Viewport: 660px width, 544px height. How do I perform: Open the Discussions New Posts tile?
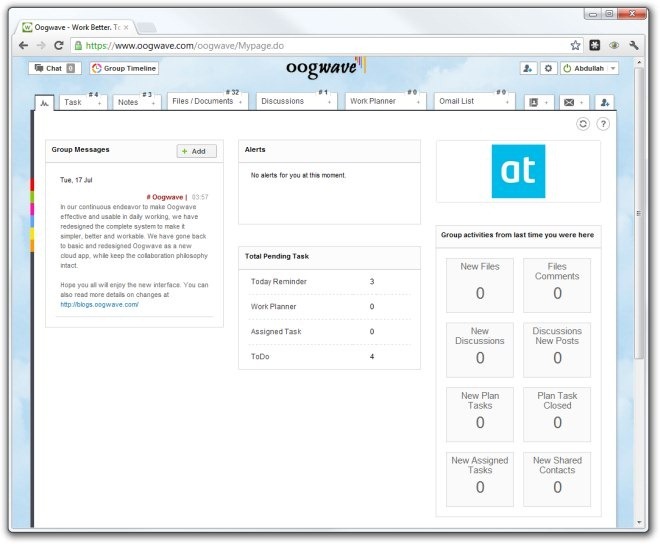click(557, 350)
